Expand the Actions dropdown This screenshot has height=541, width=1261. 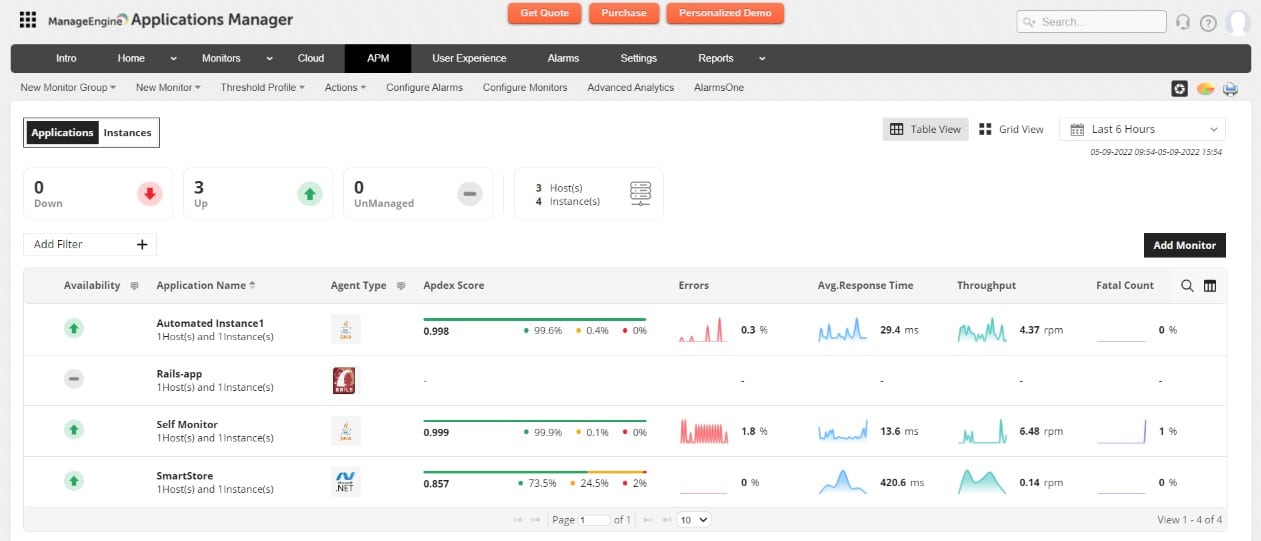pos(345,88)
